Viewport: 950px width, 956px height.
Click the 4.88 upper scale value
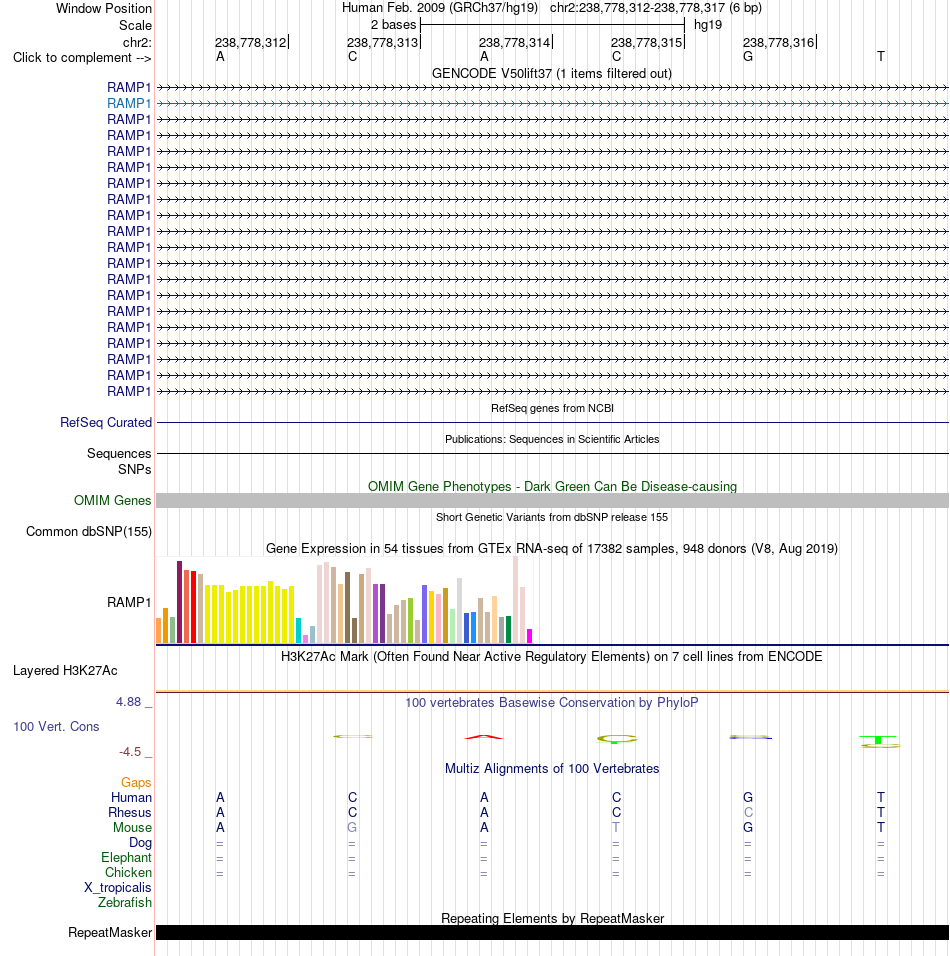129,702
